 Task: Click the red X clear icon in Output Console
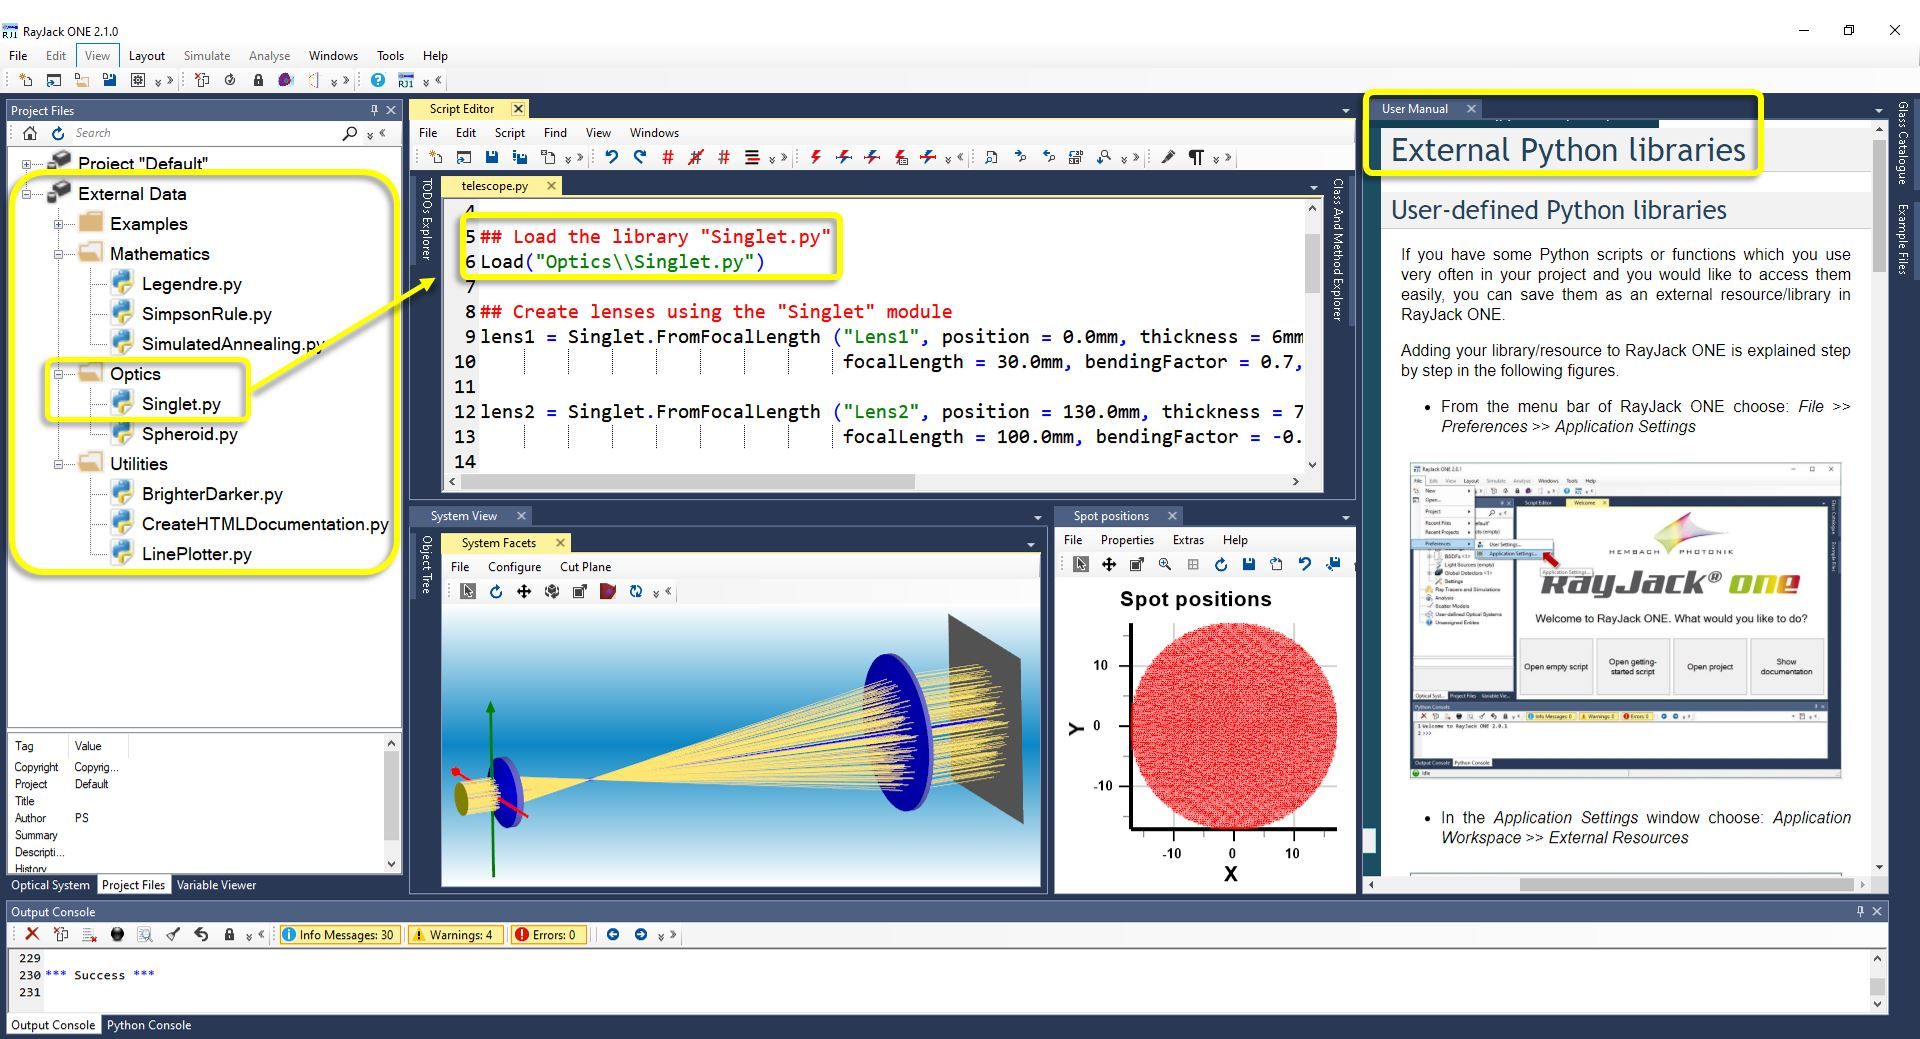[x=32, y=934]
